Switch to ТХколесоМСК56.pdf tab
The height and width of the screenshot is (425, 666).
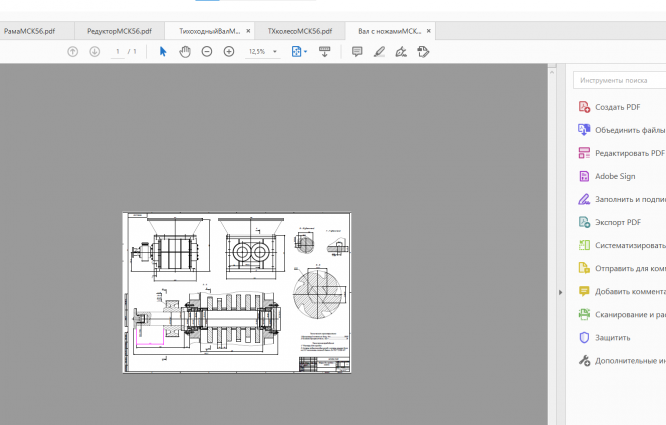click(x=299, y=31)
